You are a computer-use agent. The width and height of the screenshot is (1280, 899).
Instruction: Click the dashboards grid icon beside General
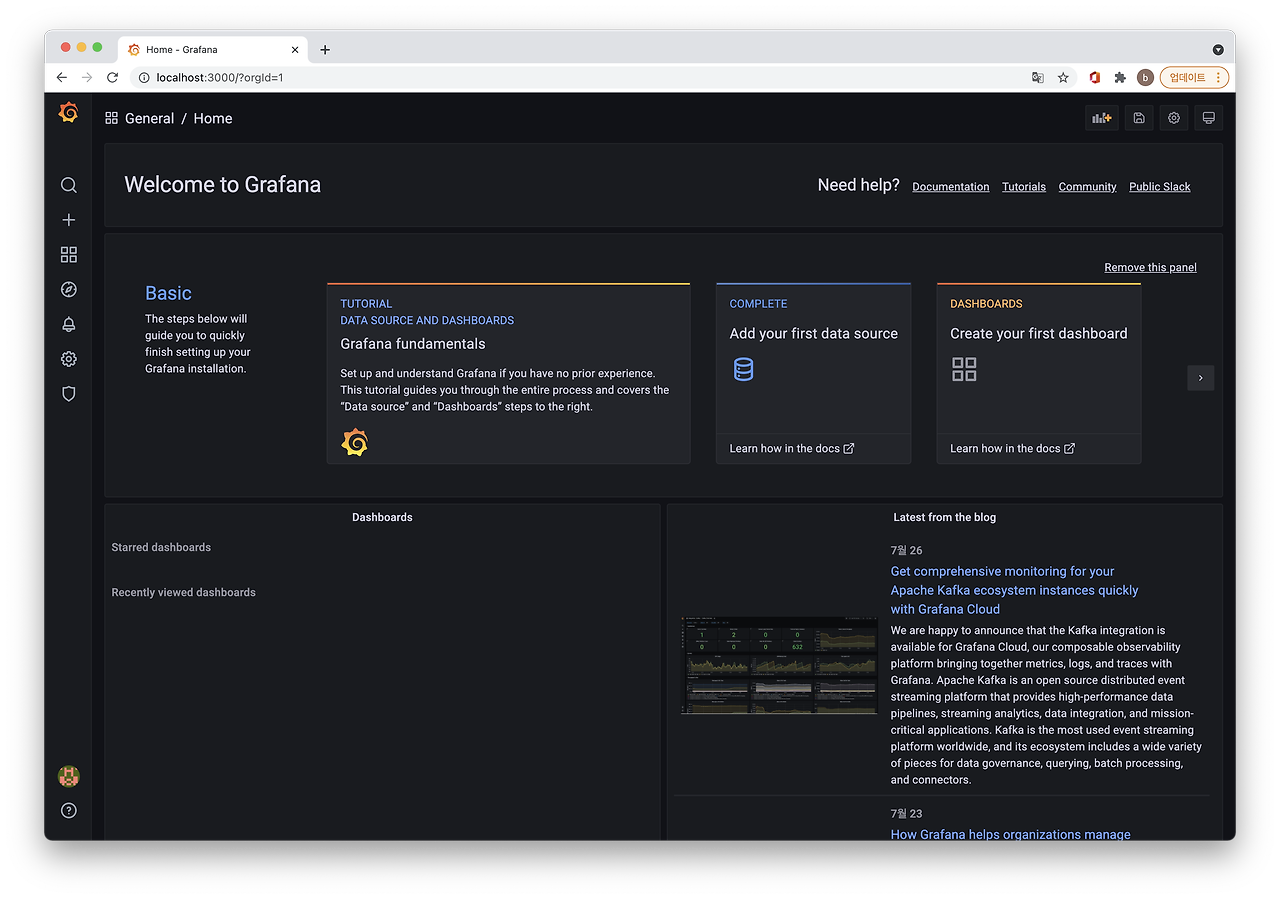click(111, 118)
